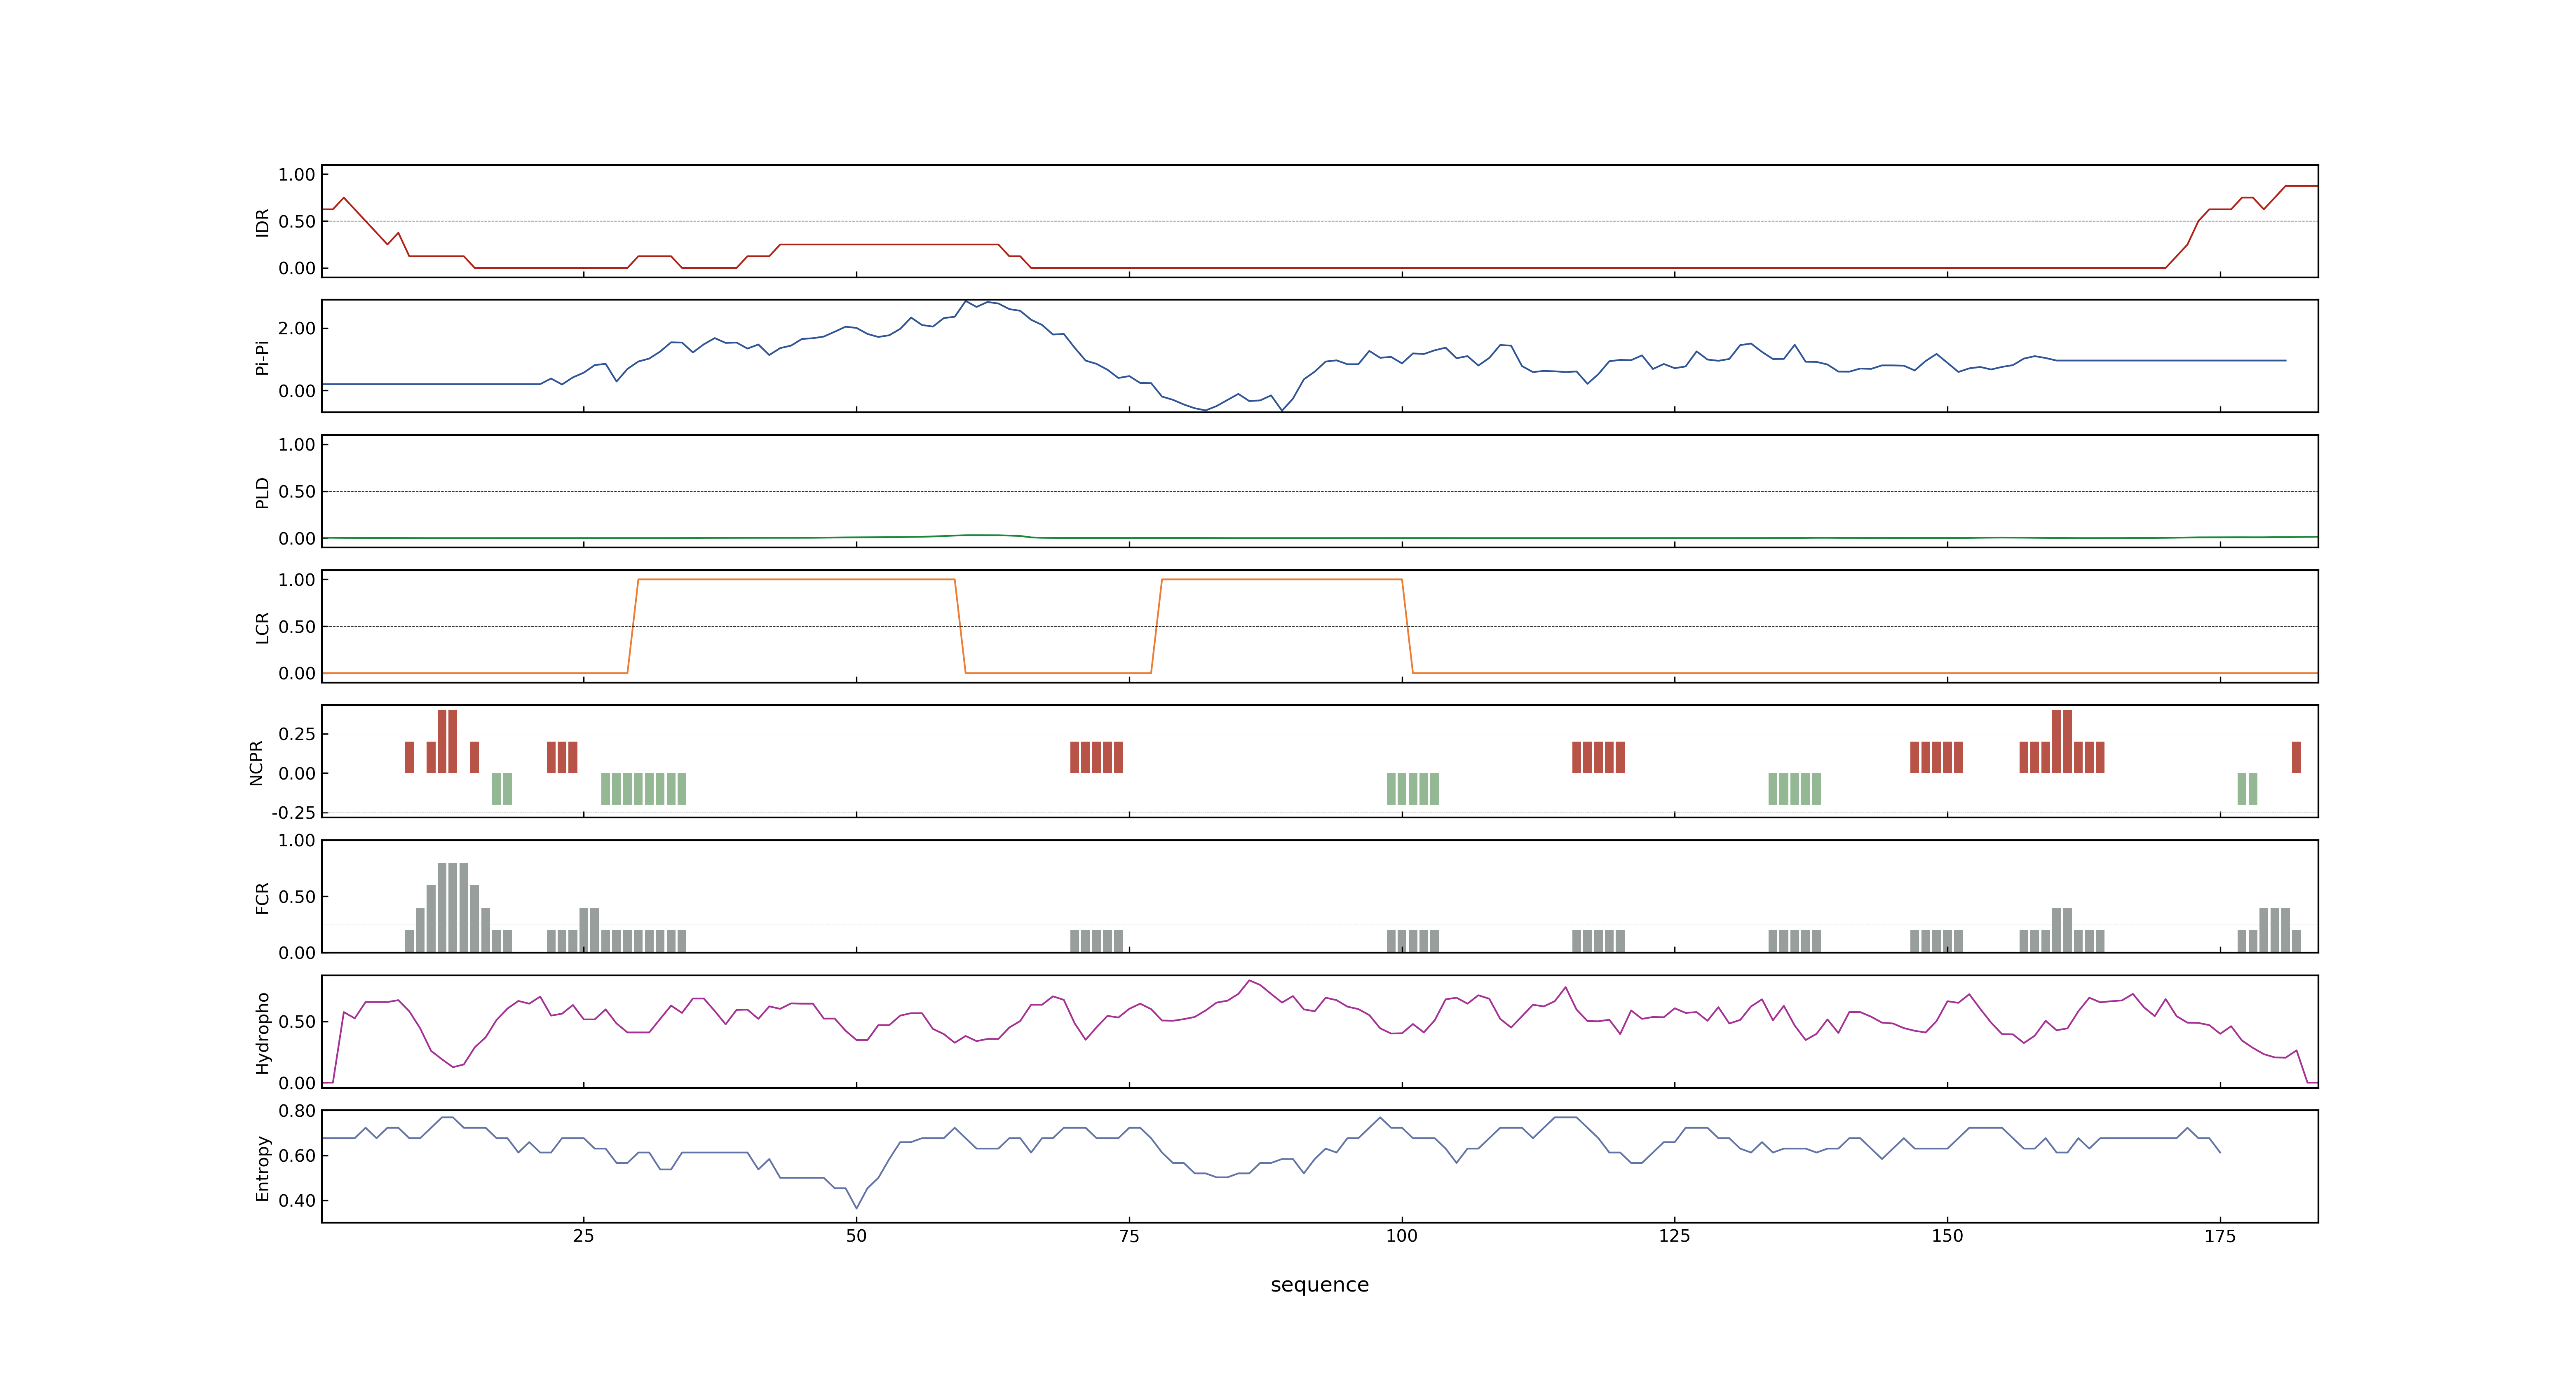
Task: Click the 1.00 tick on IDR axis
Action: [x=297, y=175]
